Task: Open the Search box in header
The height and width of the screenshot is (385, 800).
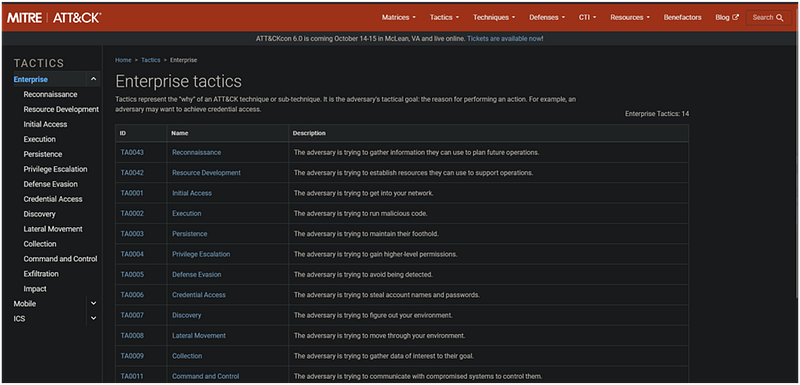Action: [x=768, y=17]
